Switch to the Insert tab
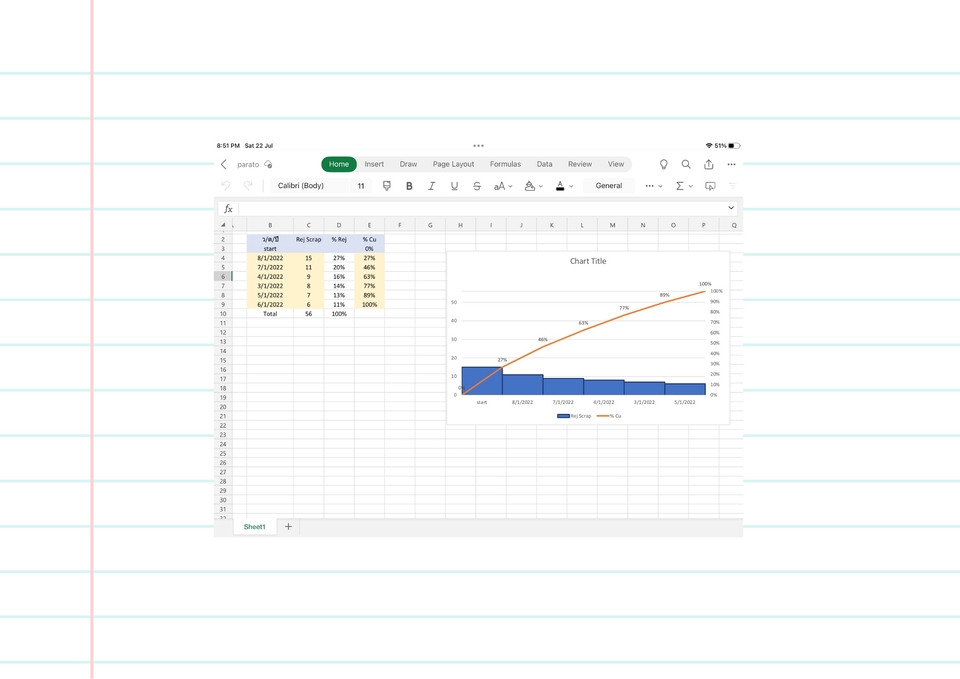 (x=374, y=164)
